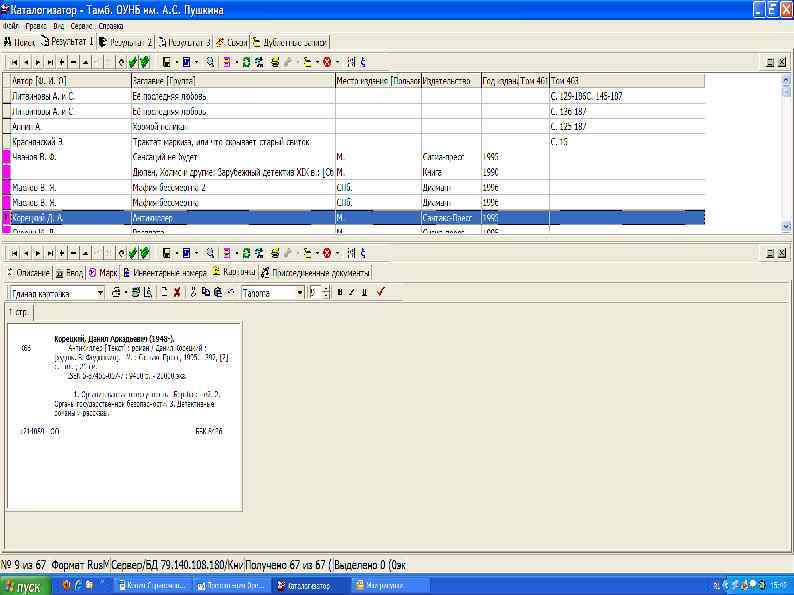Viewport: 794px width, 595px height.
Task: Select the Мафия бессмертна 2 row
Action: pyautogui.click(x=353, y=187)
